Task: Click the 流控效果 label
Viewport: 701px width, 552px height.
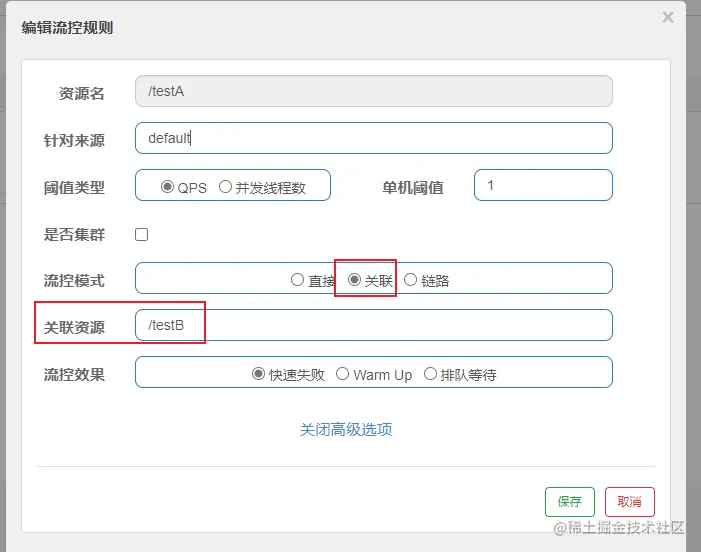Action: [x=74, y=374]
